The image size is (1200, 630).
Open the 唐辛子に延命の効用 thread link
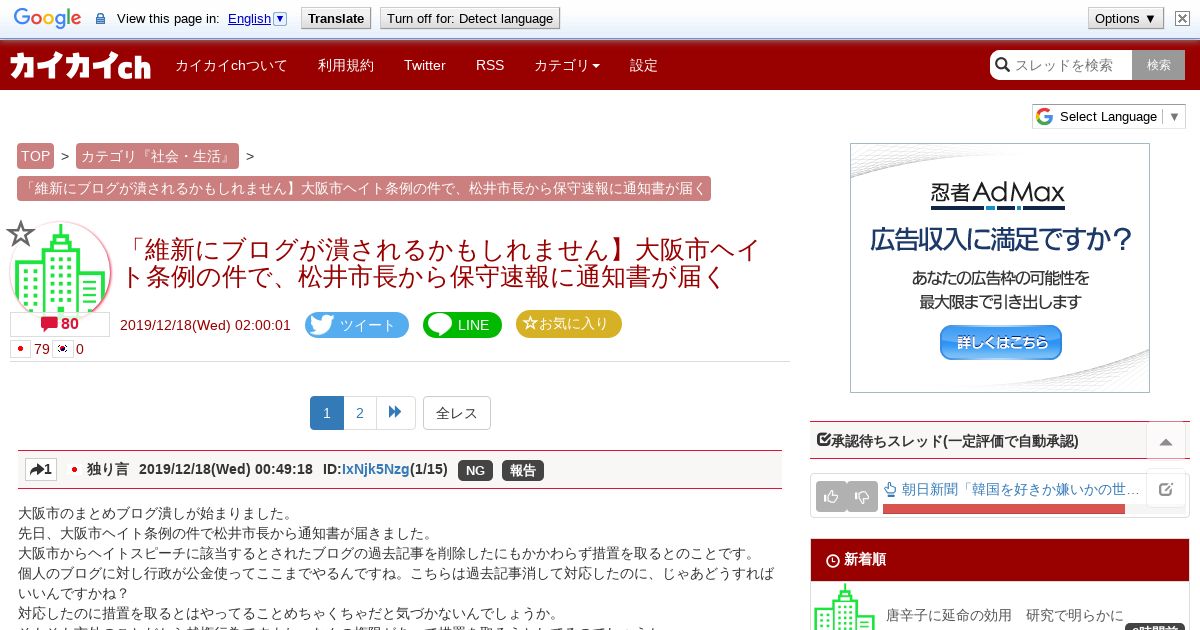point(1005,615)
